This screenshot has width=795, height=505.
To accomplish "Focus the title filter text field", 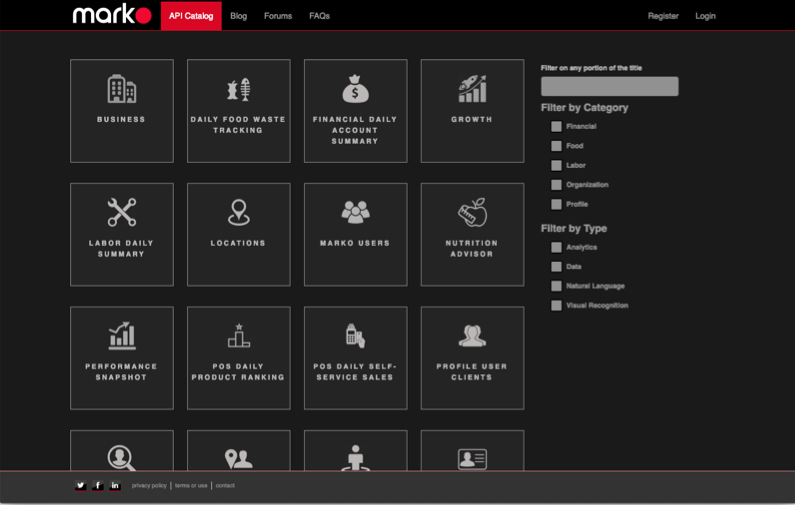I will (609, 86).
